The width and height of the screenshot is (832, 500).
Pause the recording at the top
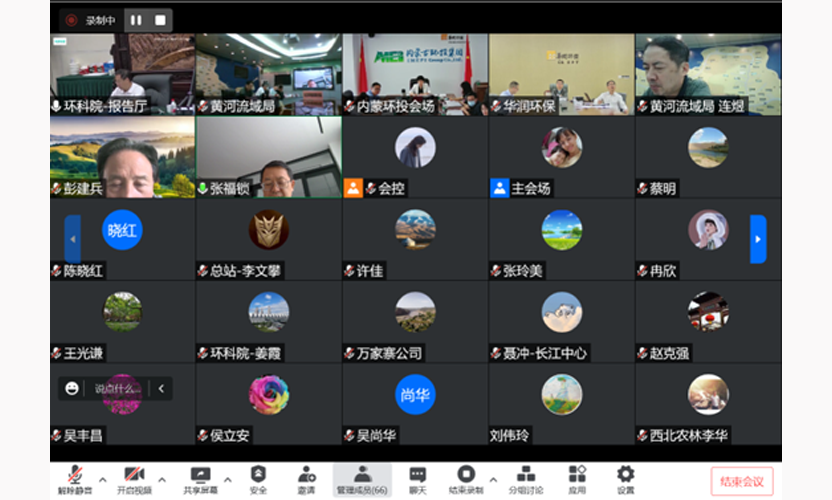pos(136,20)
